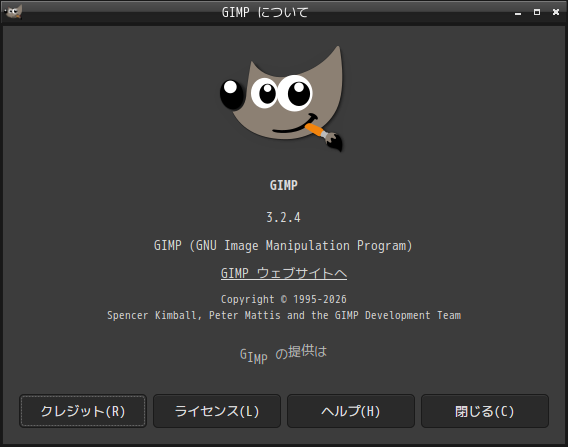This screenshot has width=568, height=447.
Task: Click Wilber's larger right eye
Action: [x=295, y=93]
